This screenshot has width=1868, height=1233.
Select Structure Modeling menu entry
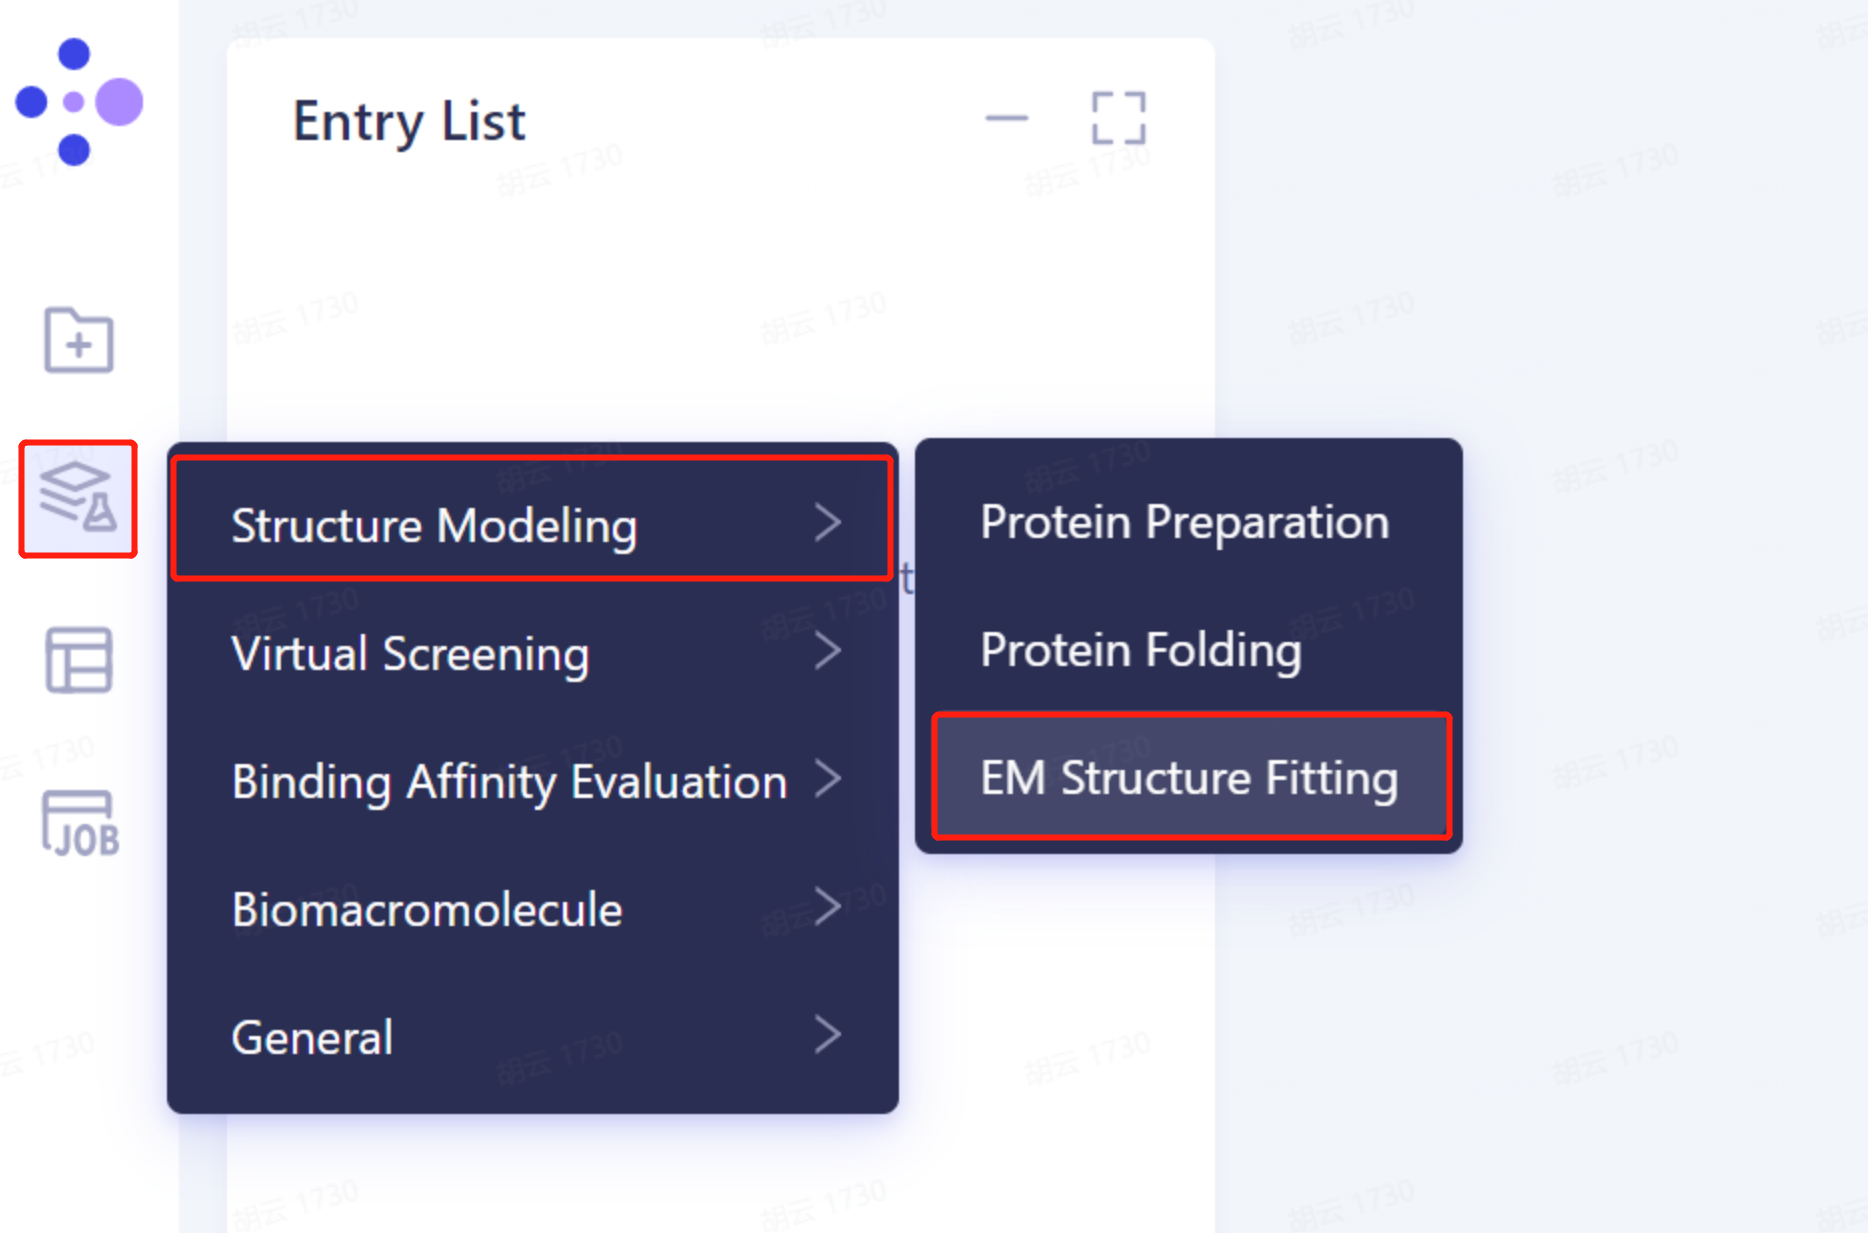click(x=434, y=523)
